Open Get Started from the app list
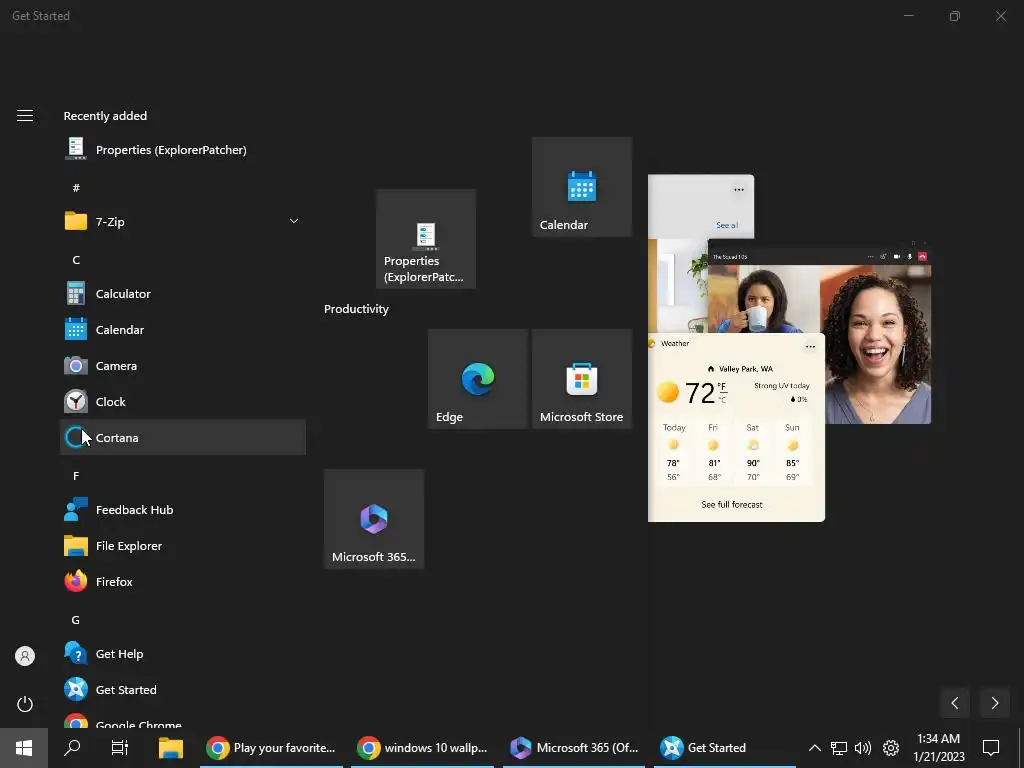The height and width of the screenshot is (768, 1024). point(183,690)
